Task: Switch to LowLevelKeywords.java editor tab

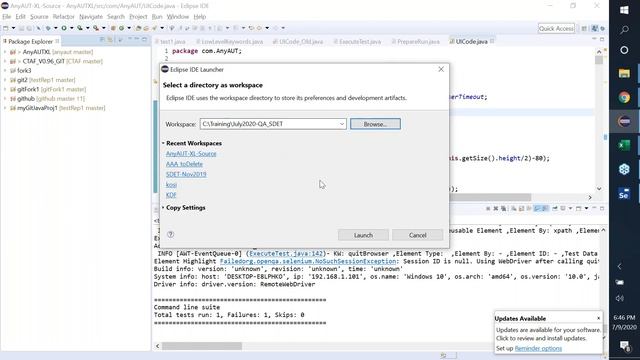Action: [x=232, y=42]
